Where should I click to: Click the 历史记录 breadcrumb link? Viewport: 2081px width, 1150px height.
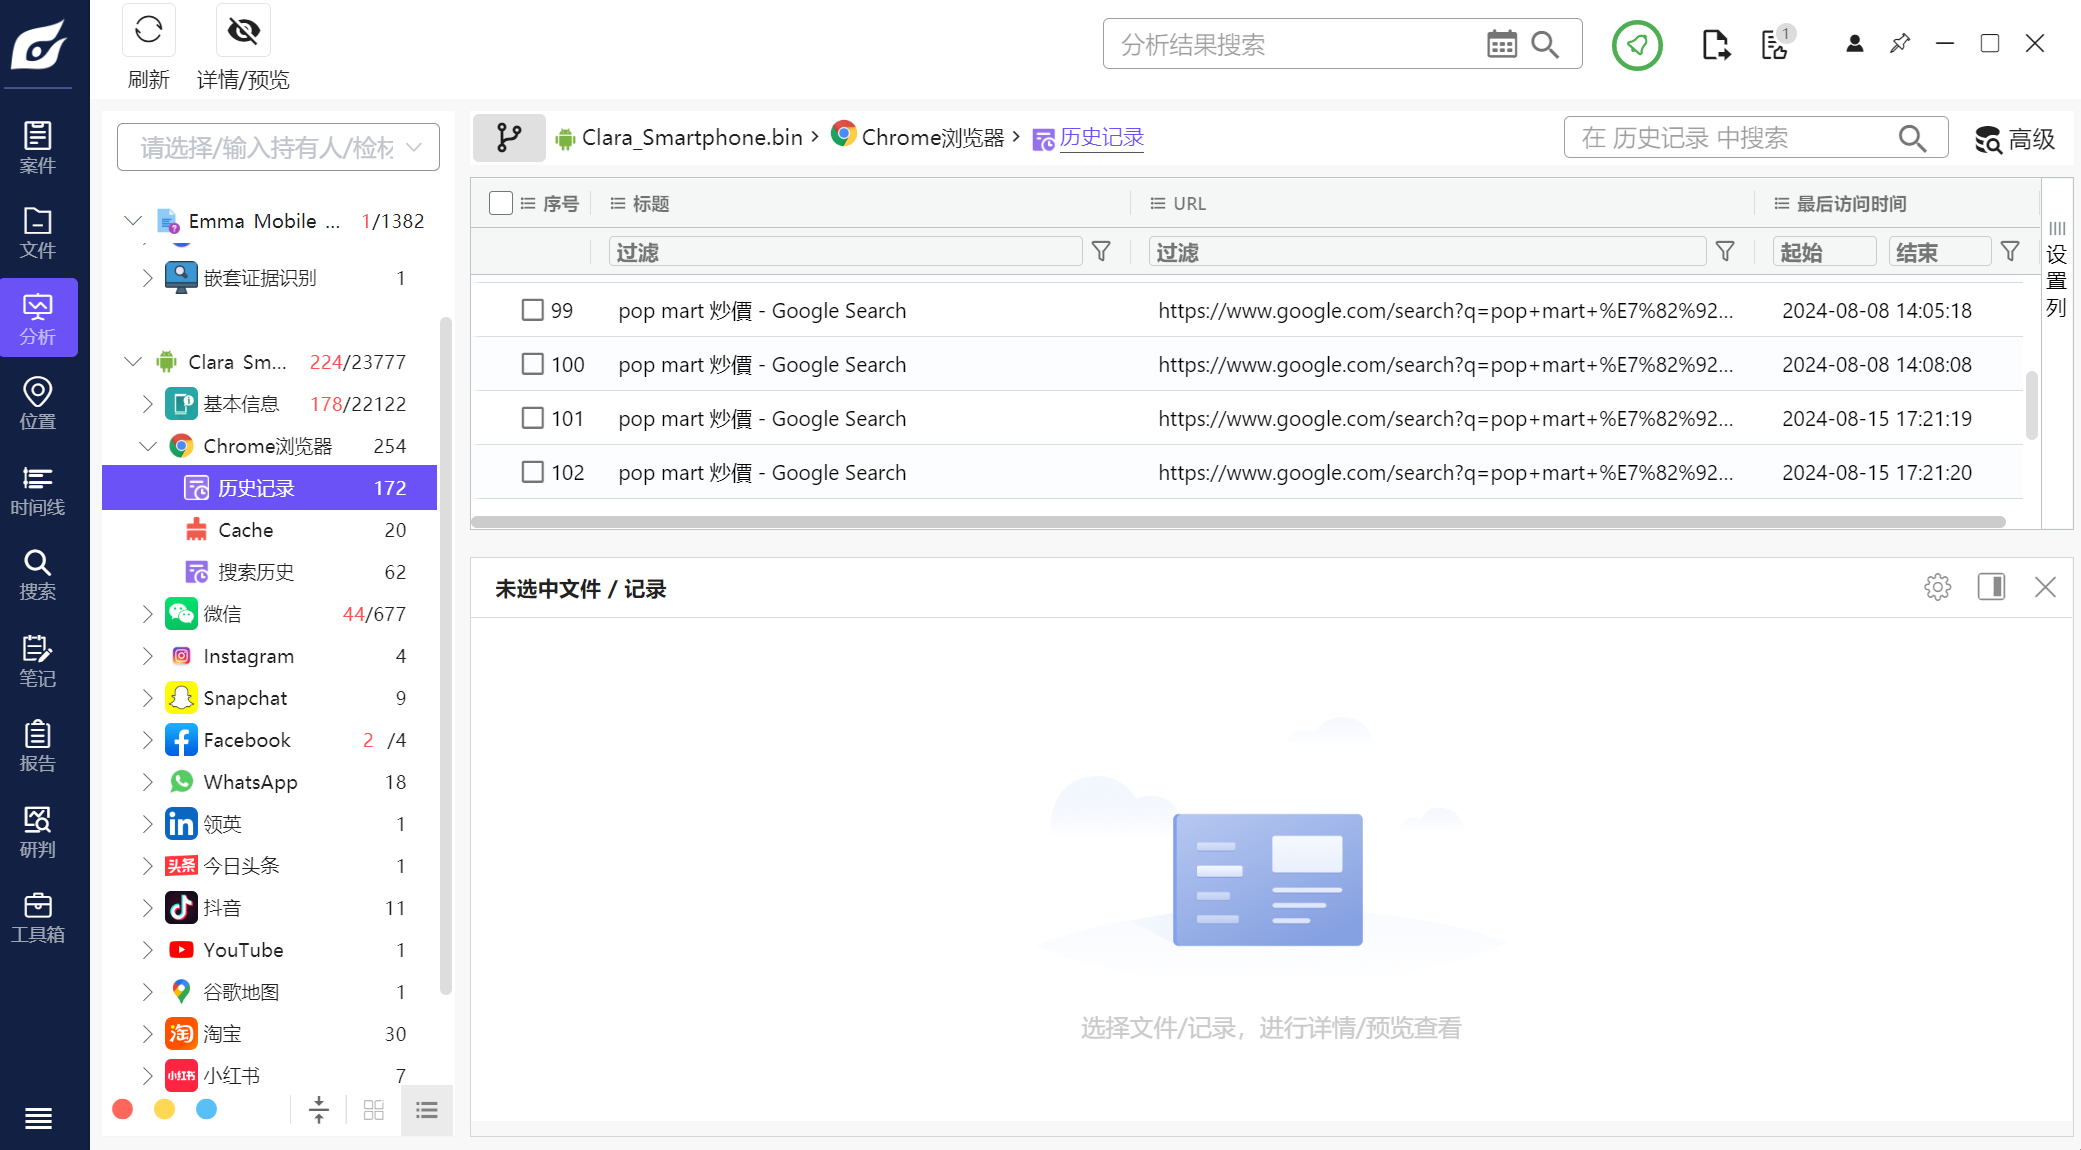coord(1101,137)
